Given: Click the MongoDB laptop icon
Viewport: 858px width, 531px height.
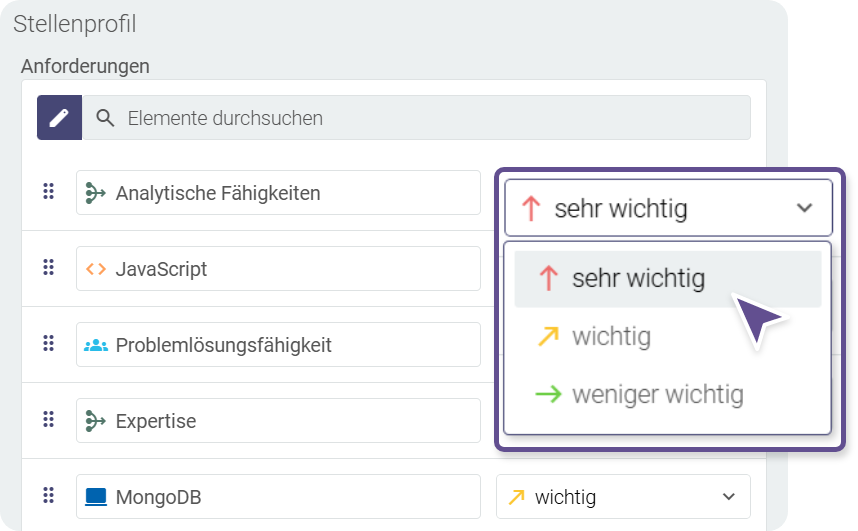Looking at the screenshot, I should 96,497.
